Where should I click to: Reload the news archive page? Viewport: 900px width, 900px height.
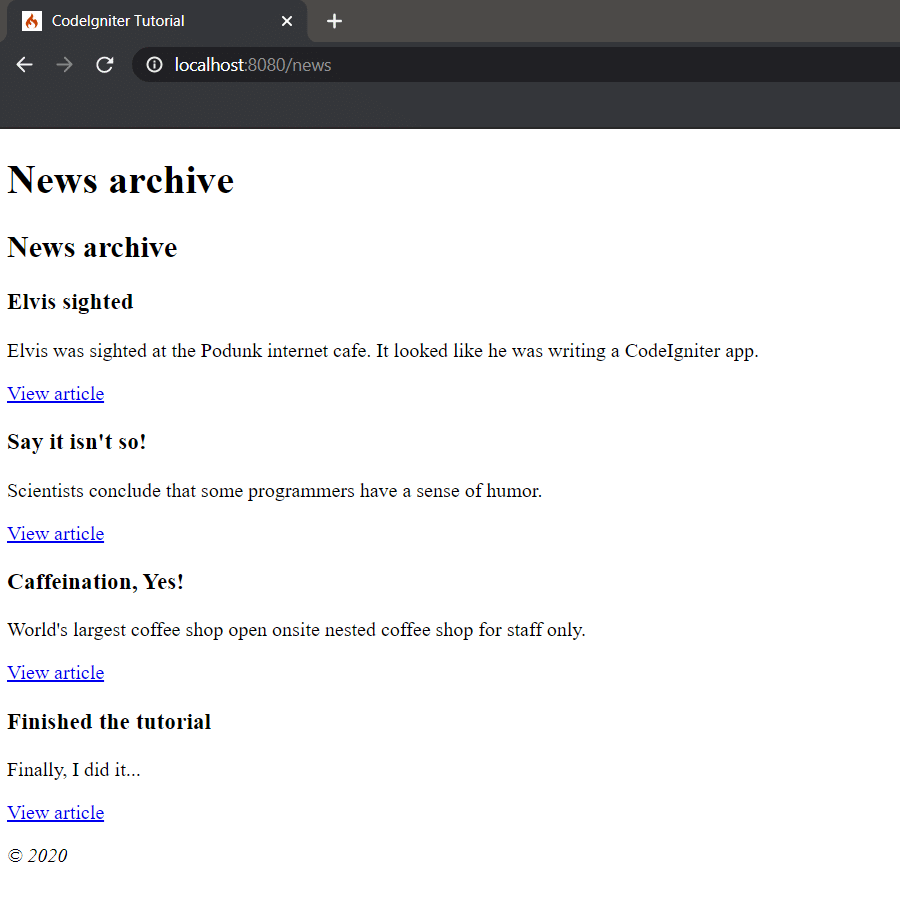tap(104, 64)
